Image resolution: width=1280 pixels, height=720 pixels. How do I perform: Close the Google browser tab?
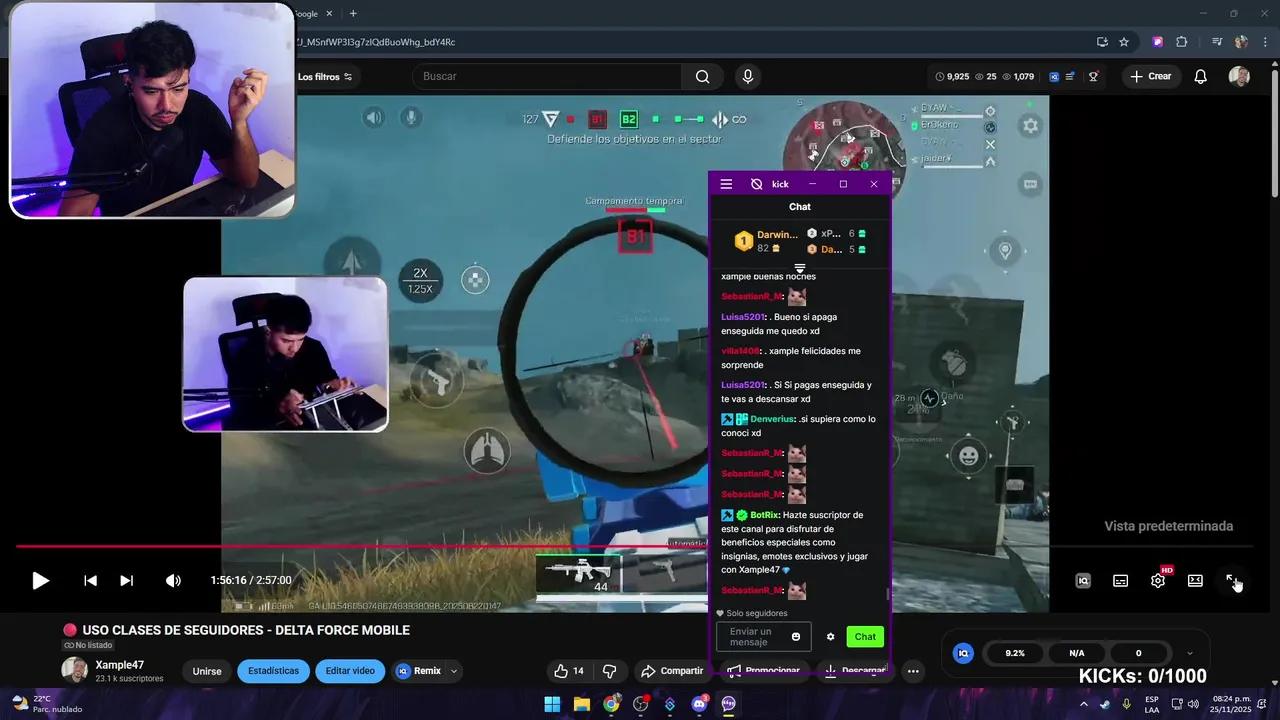click(x=329, y=14)
